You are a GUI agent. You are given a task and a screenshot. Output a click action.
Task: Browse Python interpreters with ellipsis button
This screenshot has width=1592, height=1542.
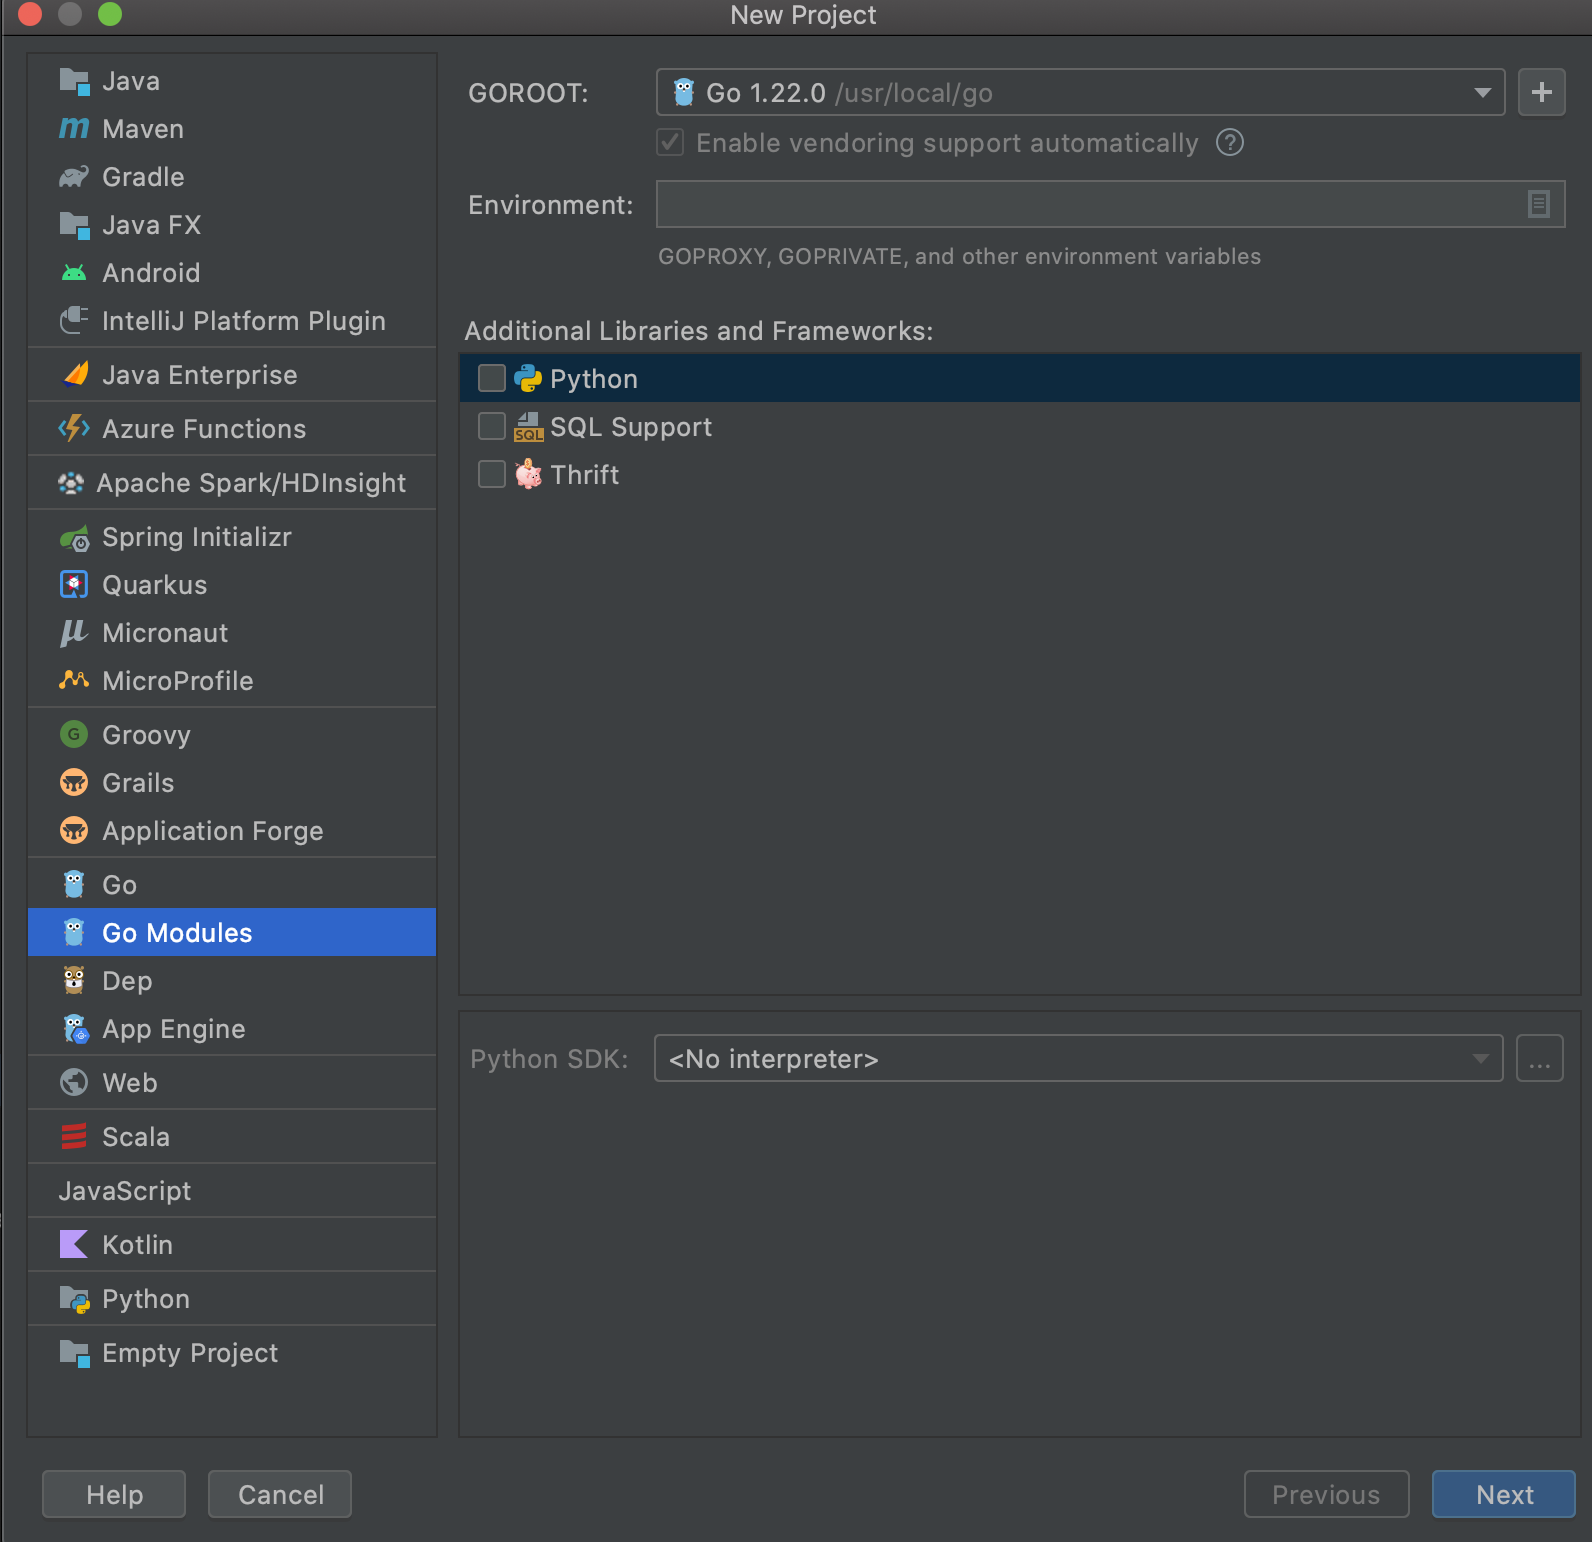coord(1540,1058)
